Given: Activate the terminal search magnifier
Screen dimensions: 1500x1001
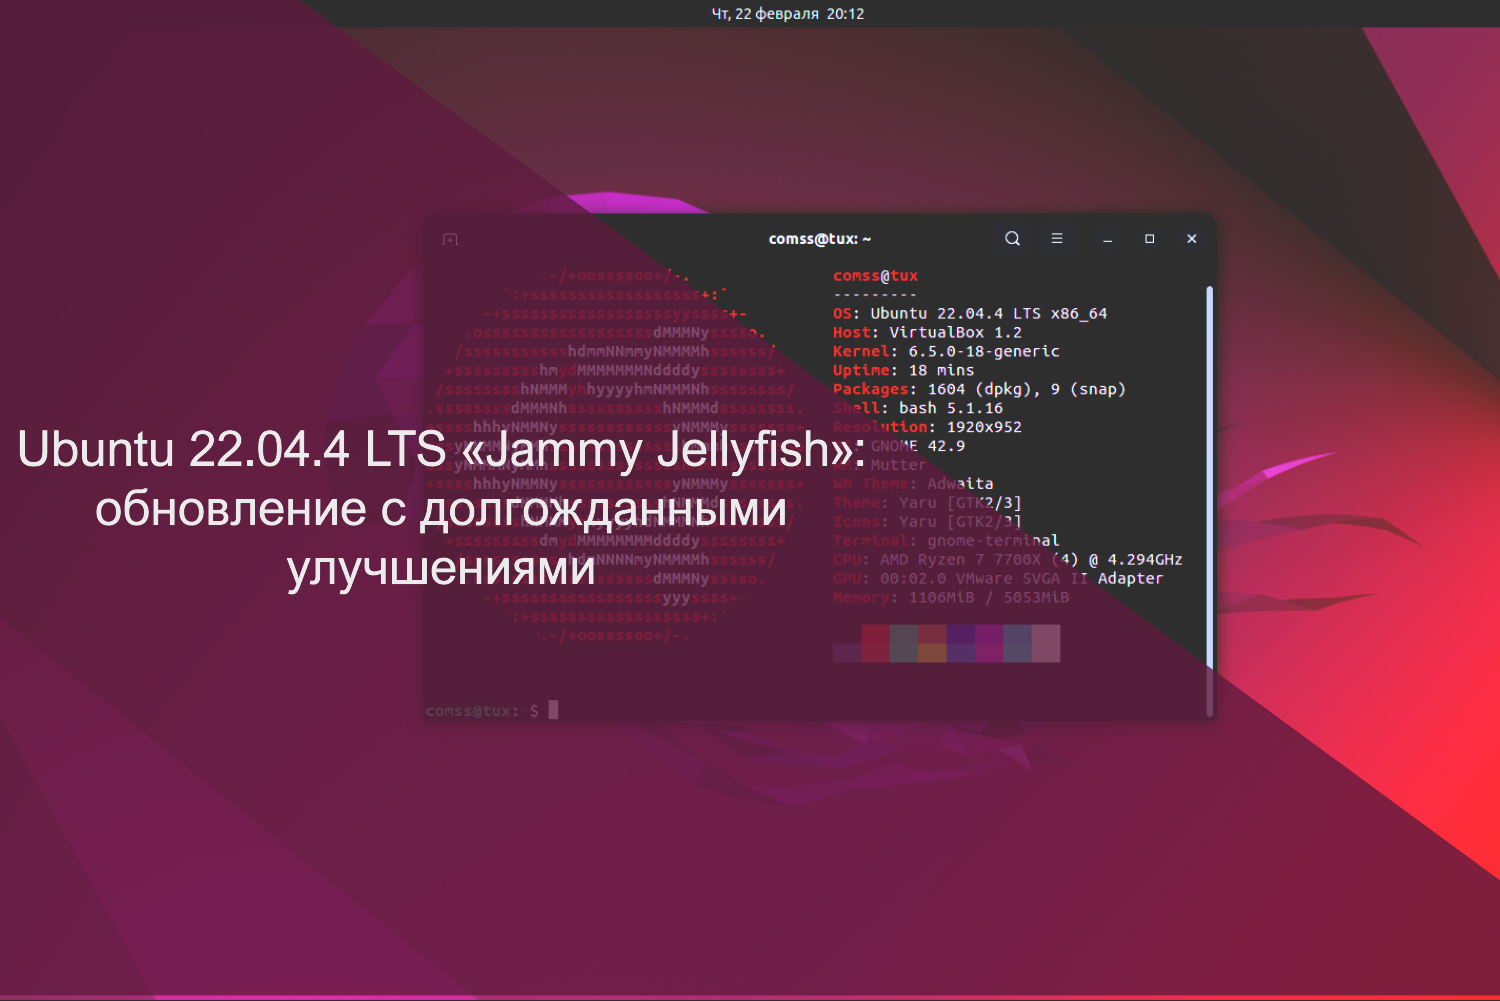Looking at the screenshot, I should click(1012, 239).
